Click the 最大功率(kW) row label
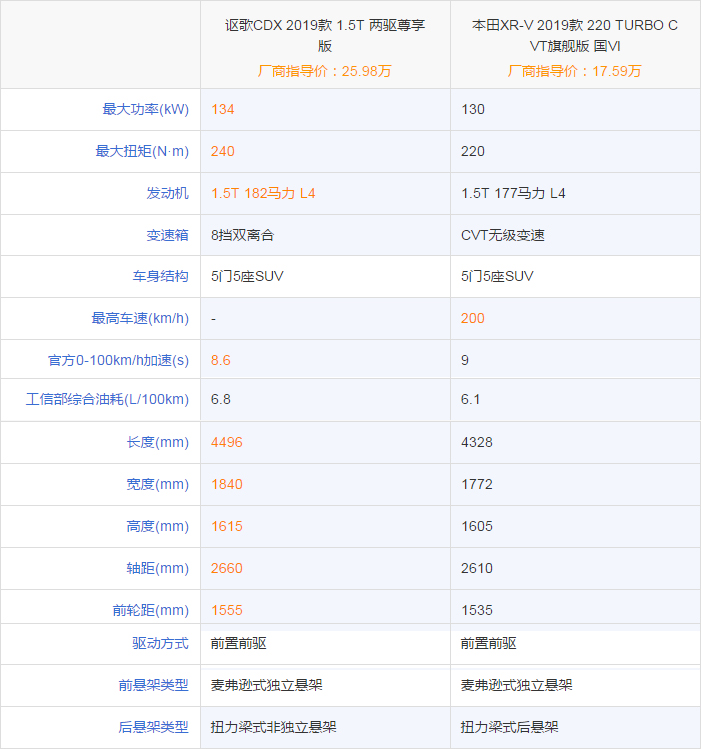The image size is (701, 749). (x=146, y=109)
